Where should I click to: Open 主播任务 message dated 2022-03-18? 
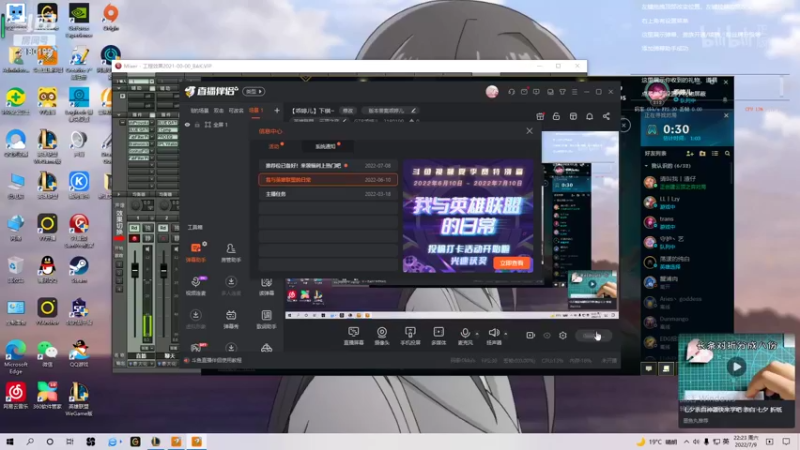(328, 194)
